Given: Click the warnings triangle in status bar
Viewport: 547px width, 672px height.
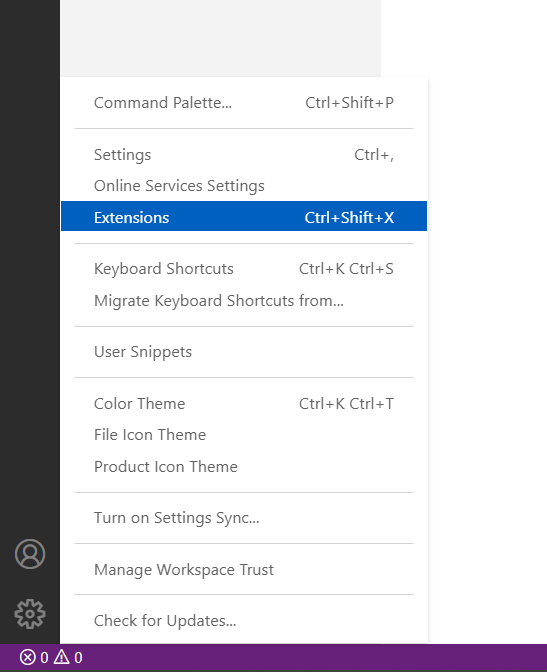Looking at the screenshot, I should [x=62, y=657].
